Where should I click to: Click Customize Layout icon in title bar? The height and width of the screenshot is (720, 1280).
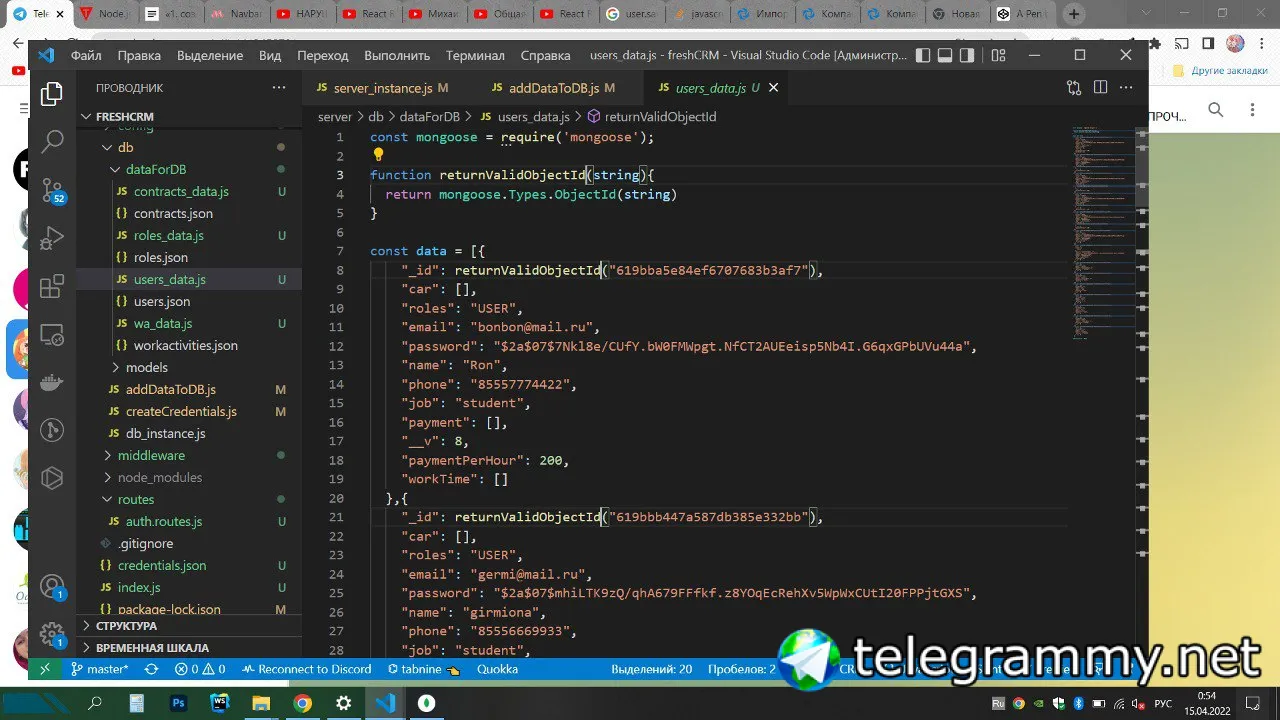(x=998, y=56)
